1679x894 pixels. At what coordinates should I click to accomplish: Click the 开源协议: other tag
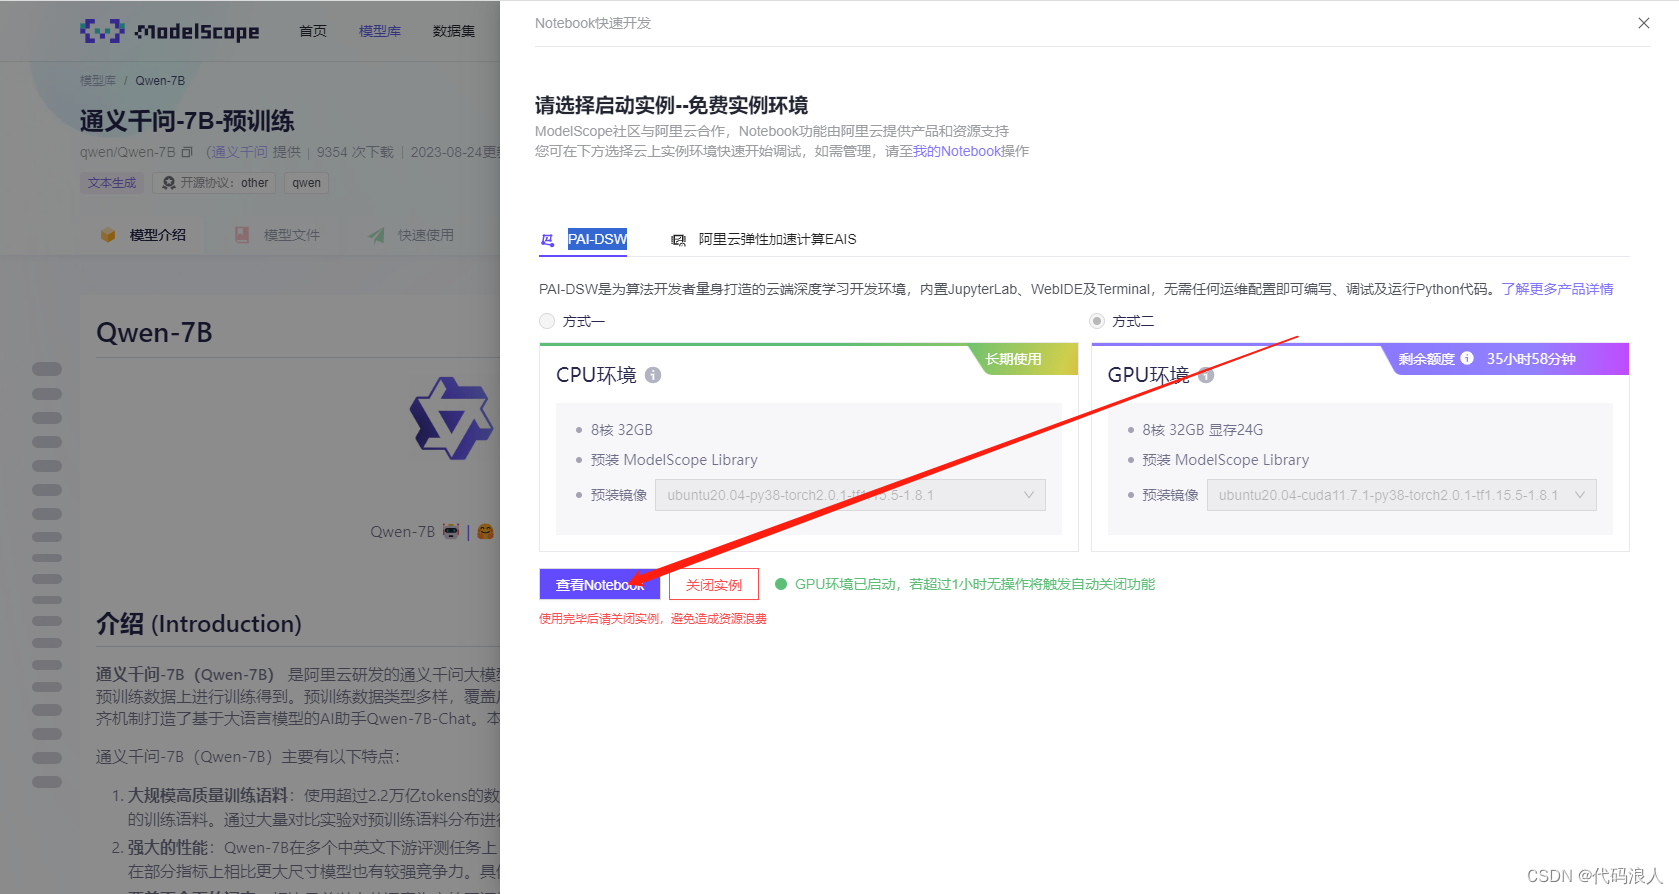point(215,183)
